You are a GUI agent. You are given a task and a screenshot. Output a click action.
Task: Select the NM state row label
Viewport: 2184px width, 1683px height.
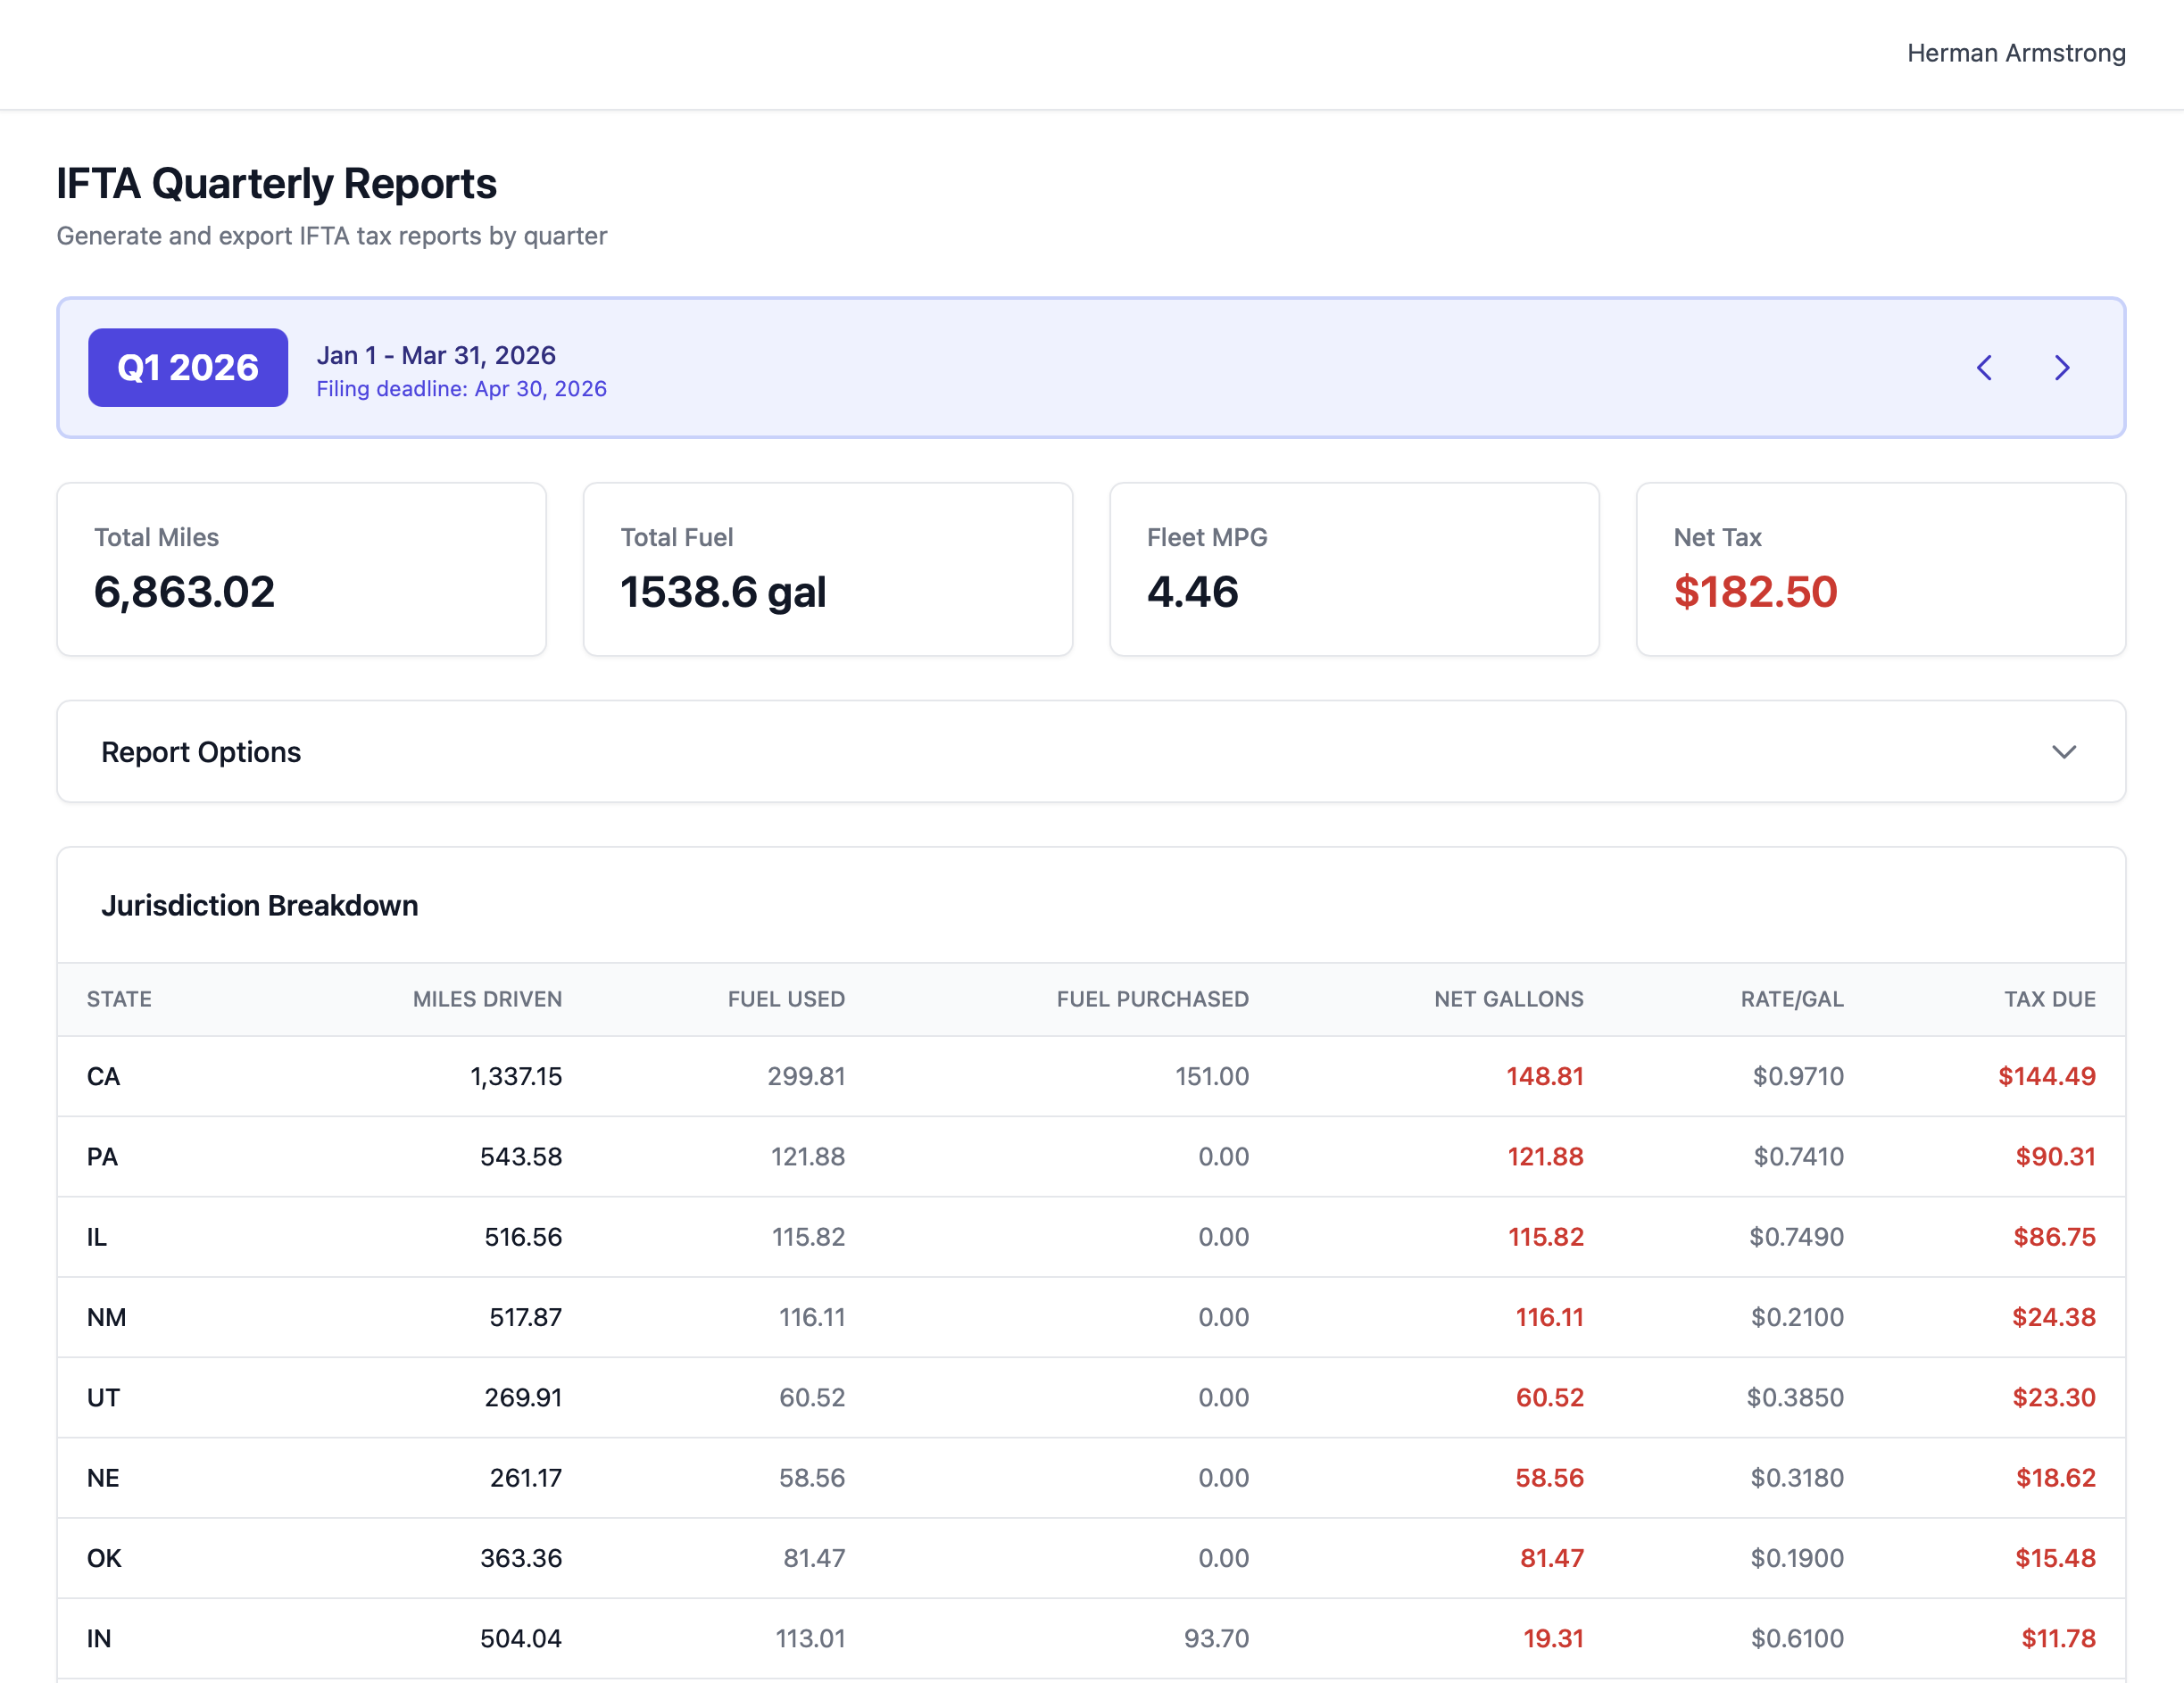[x=106, y=1317]
